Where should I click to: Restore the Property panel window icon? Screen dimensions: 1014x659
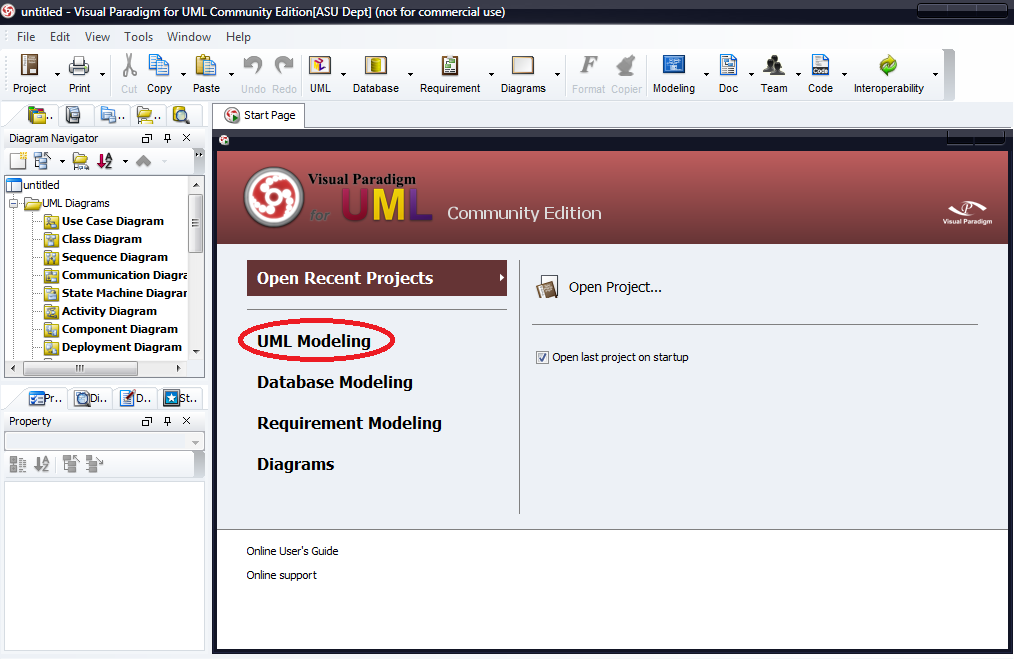tap(147, 421)
